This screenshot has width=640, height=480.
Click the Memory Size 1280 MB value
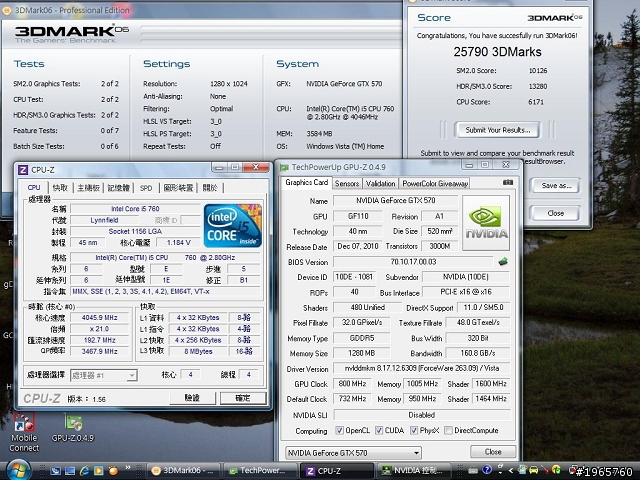361,353
